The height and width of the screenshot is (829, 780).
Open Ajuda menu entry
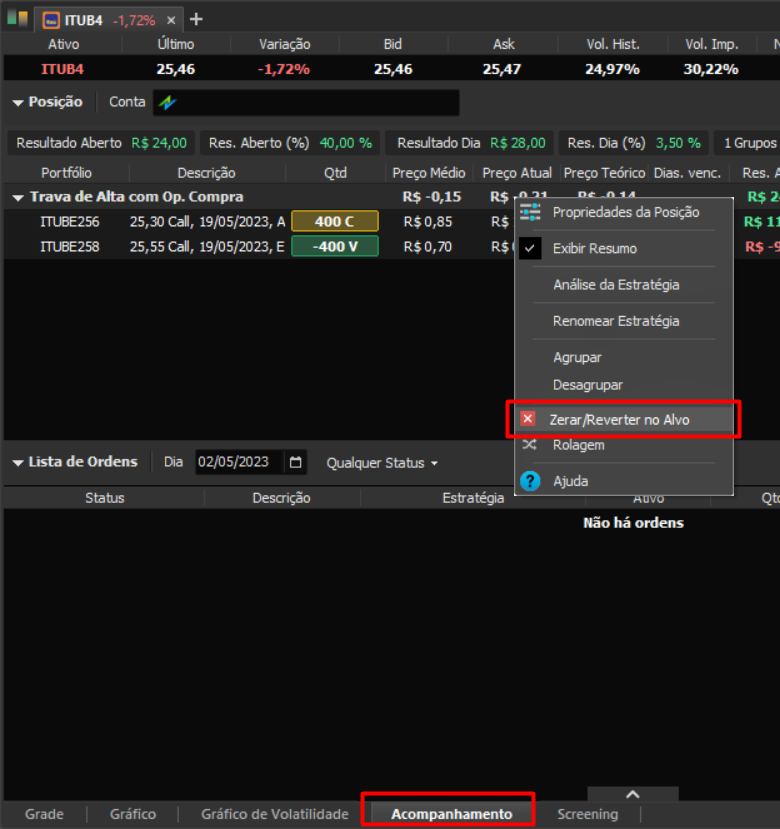point(571,481)
